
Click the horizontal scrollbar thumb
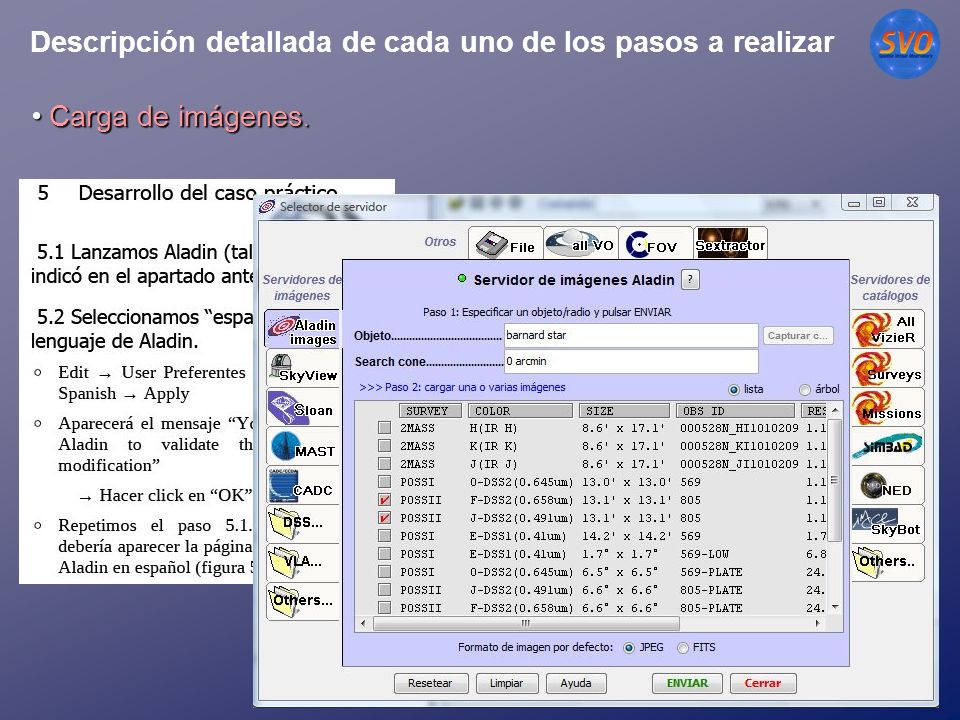pos(526,623)
